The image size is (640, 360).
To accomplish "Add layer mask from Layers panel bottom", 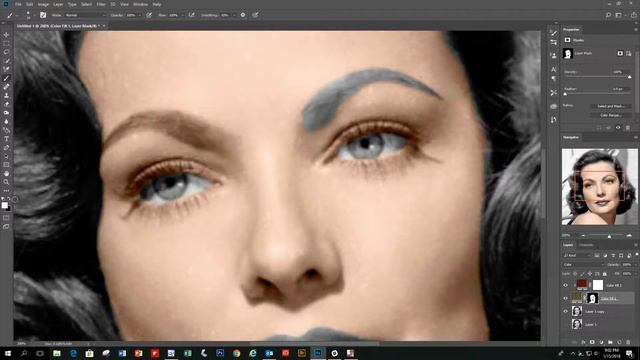I will (x=592, y=342).
